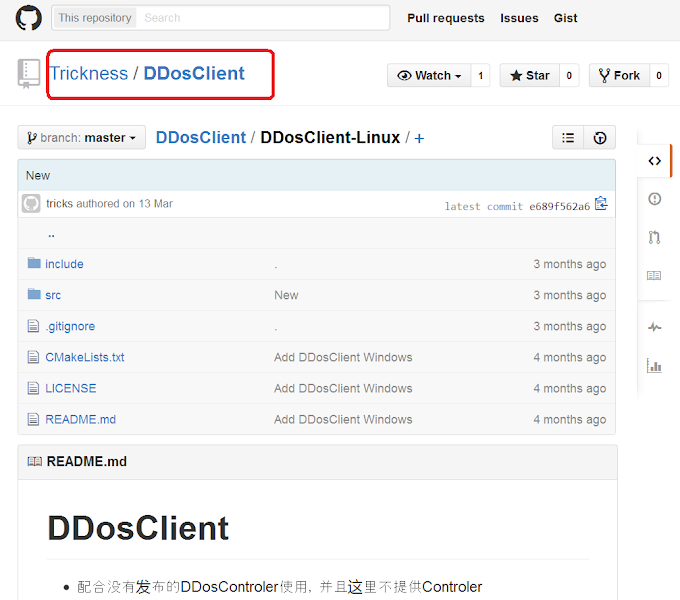Open the Watch dropdown button
This screenshot has width=680, height=600.
[429, 75]
